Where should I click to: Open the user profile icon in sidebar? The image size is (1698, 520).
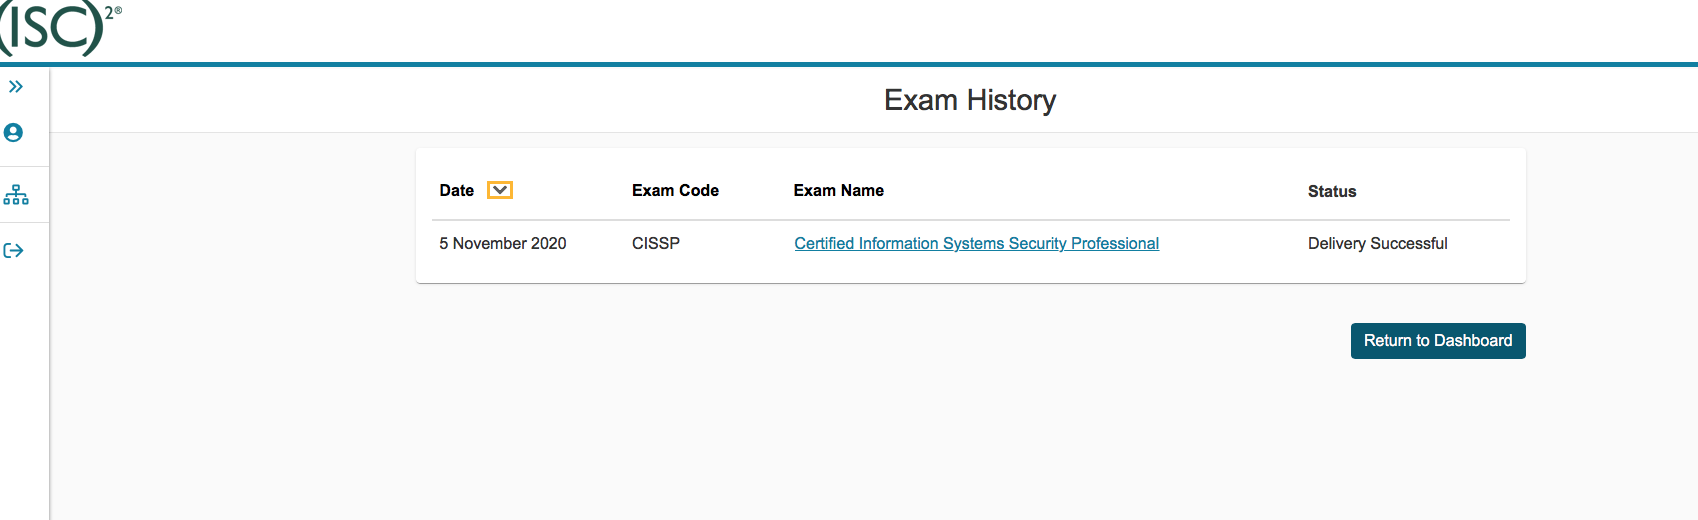click(14, 133)
